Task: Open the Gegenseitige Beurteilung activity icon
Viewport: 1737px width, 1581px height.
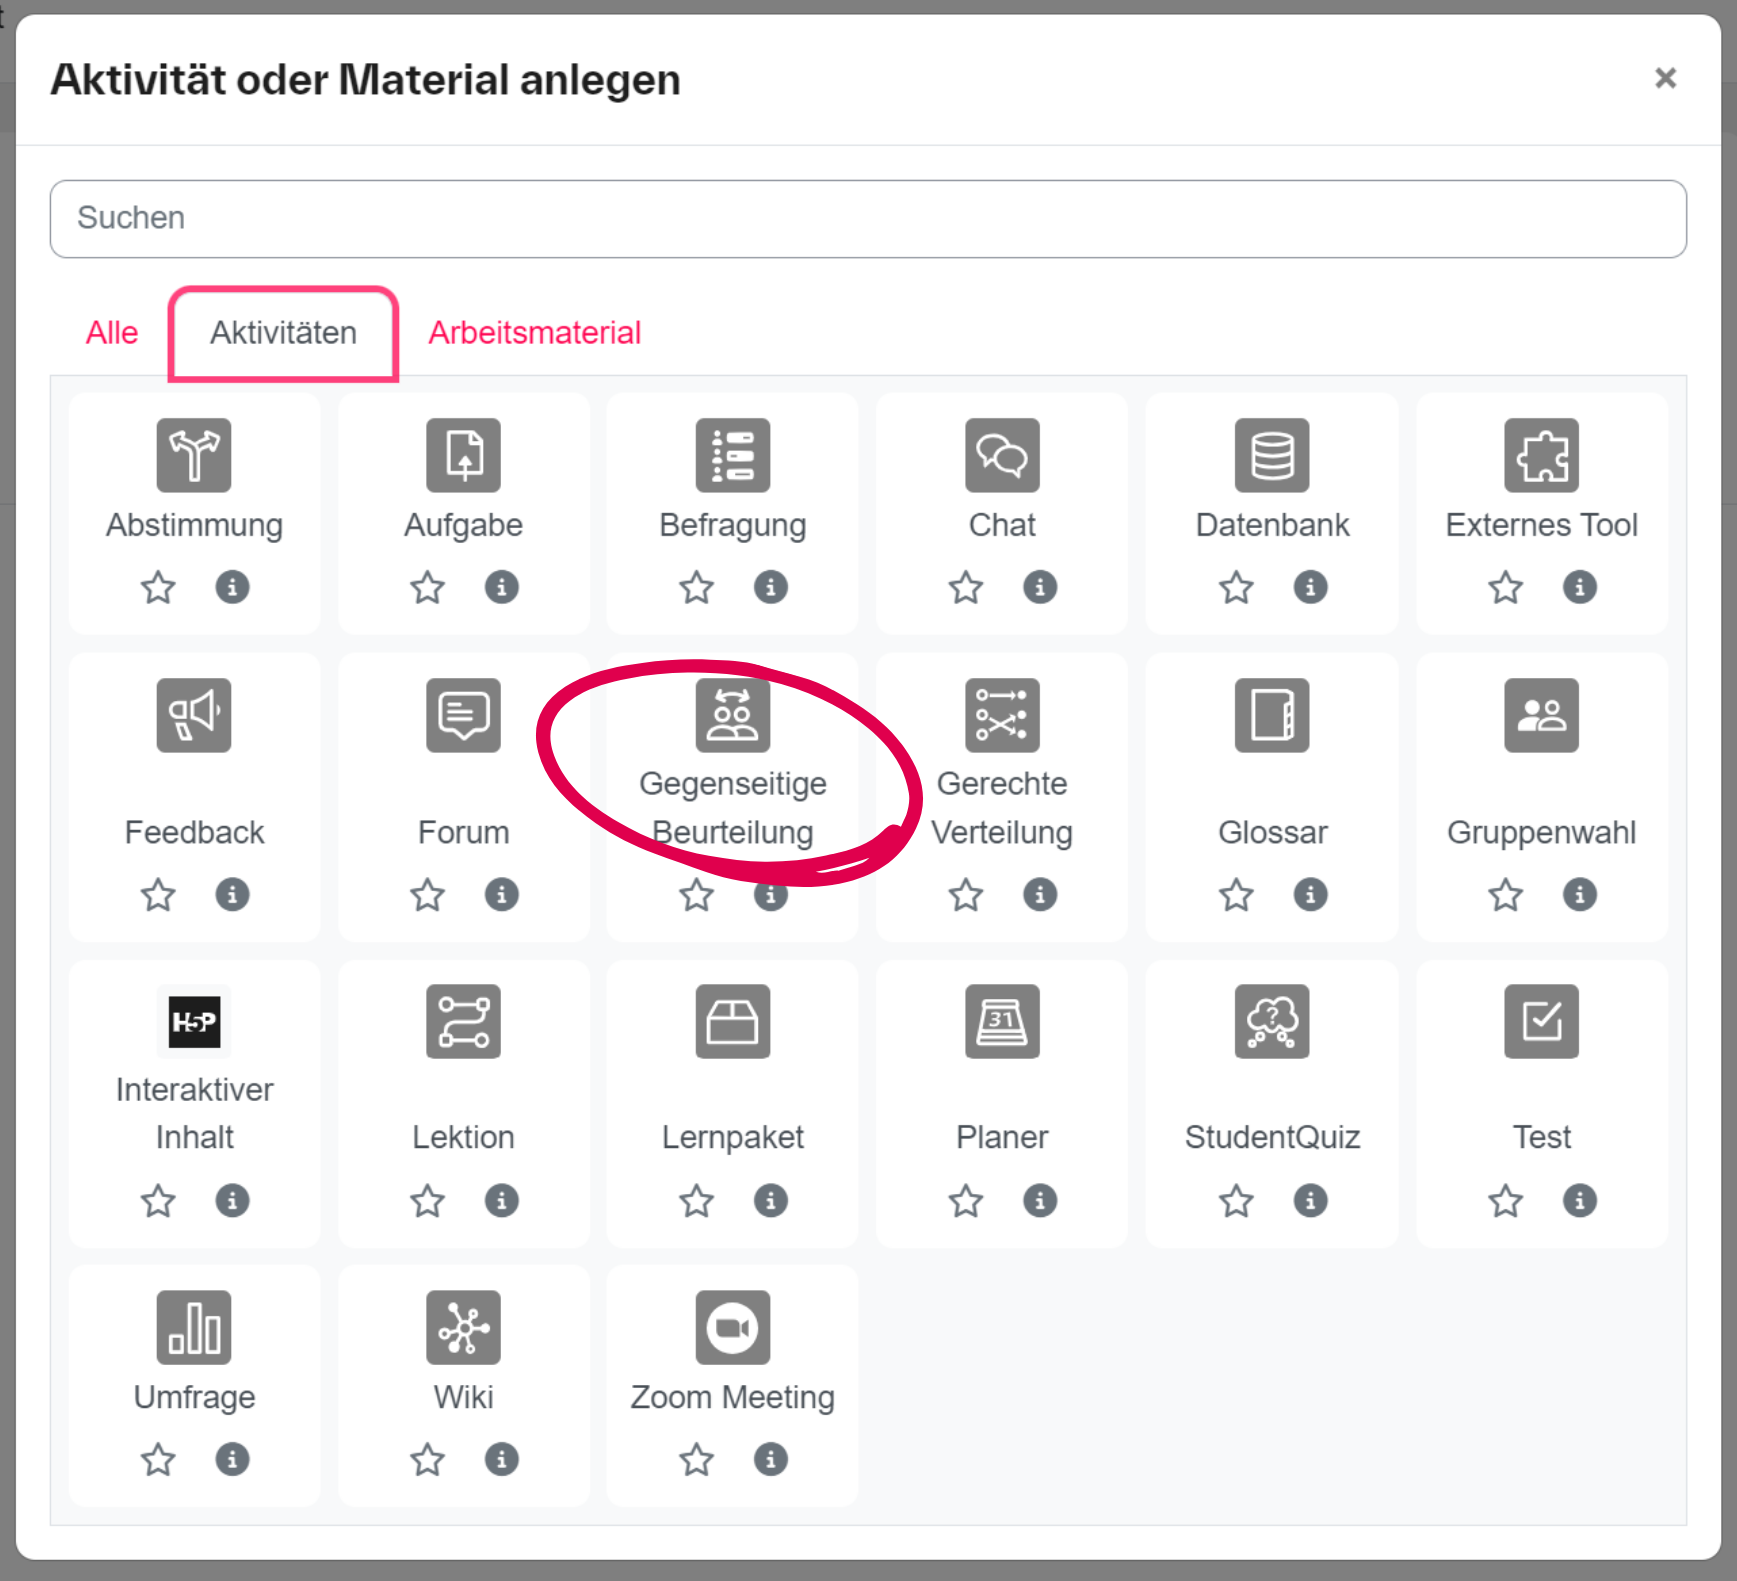Action: click(x=732, y=715)
